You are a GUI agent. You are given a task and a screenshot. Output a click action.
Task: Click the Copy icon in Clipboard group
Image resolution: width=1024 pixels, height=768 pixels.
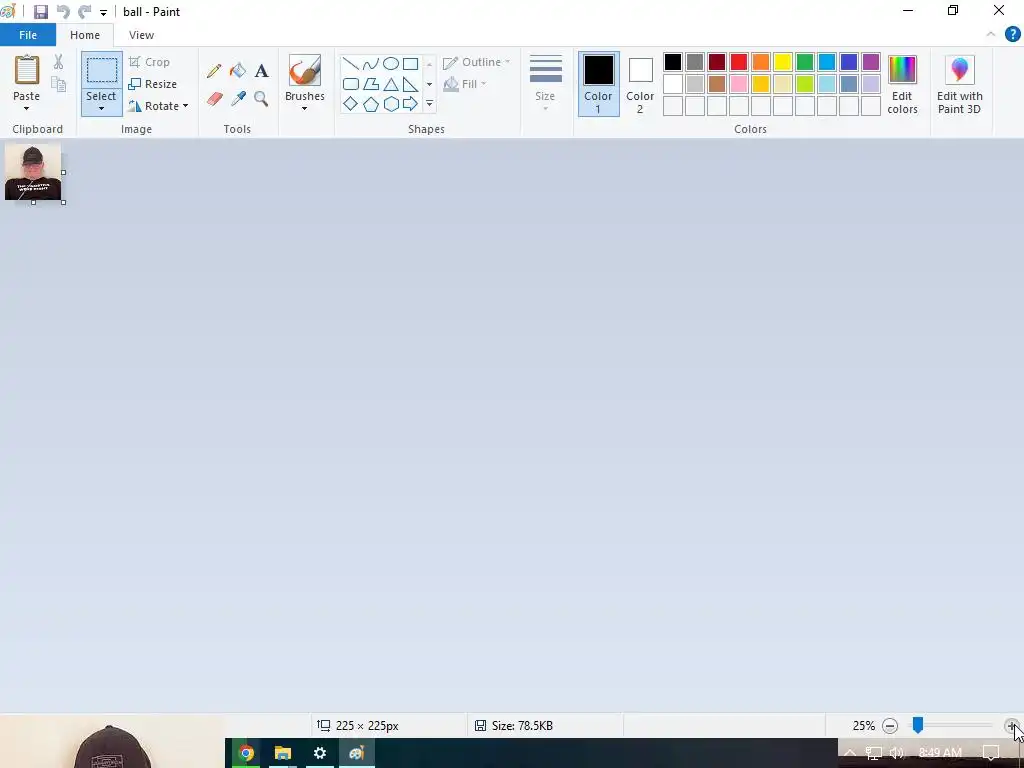59,84
